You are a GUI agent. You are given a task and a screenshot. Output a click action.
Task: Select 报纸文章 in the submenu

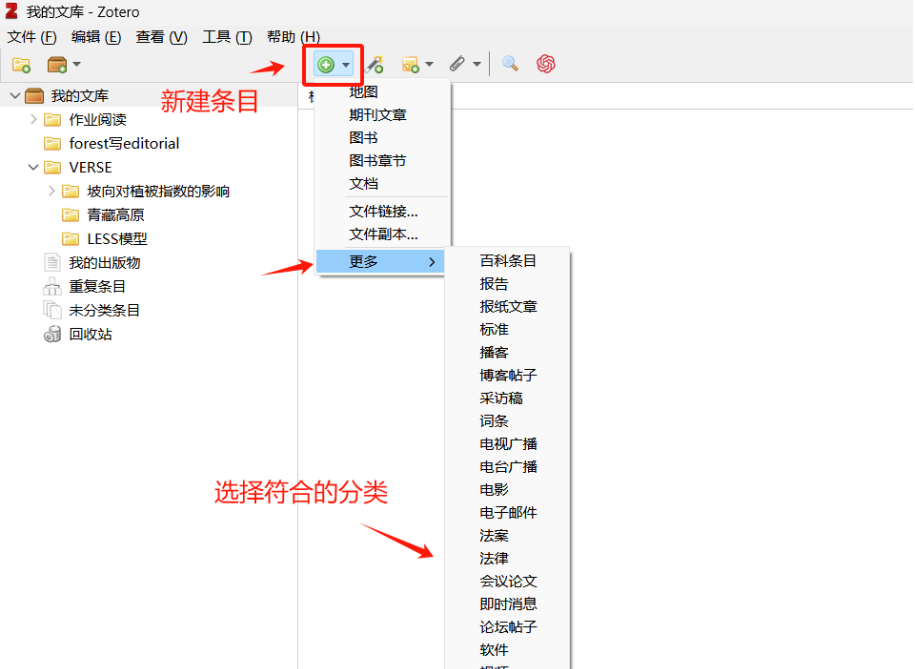[x=507, y=306]
